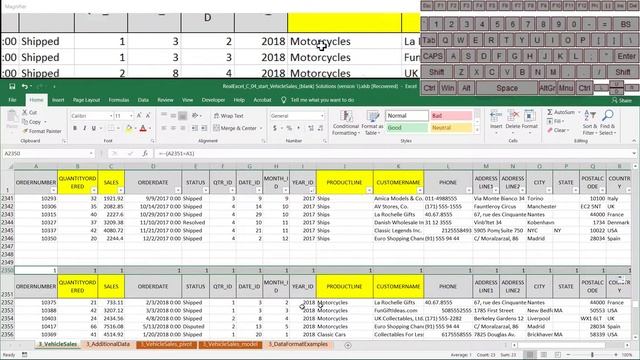Select row header 2345
This screenshot has width=640, height=360.
pyautogui.click(x=7, y=230)
